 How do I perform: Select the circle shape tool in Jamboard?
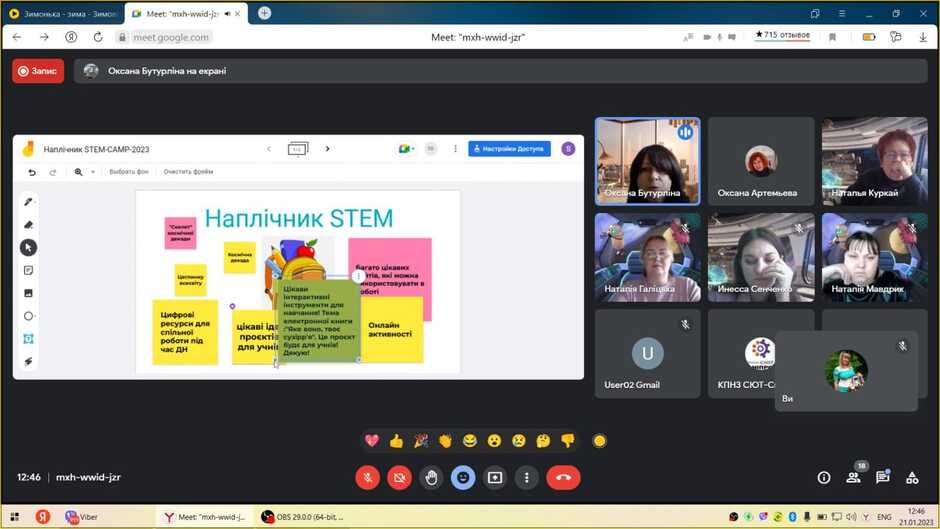point(28,316)
